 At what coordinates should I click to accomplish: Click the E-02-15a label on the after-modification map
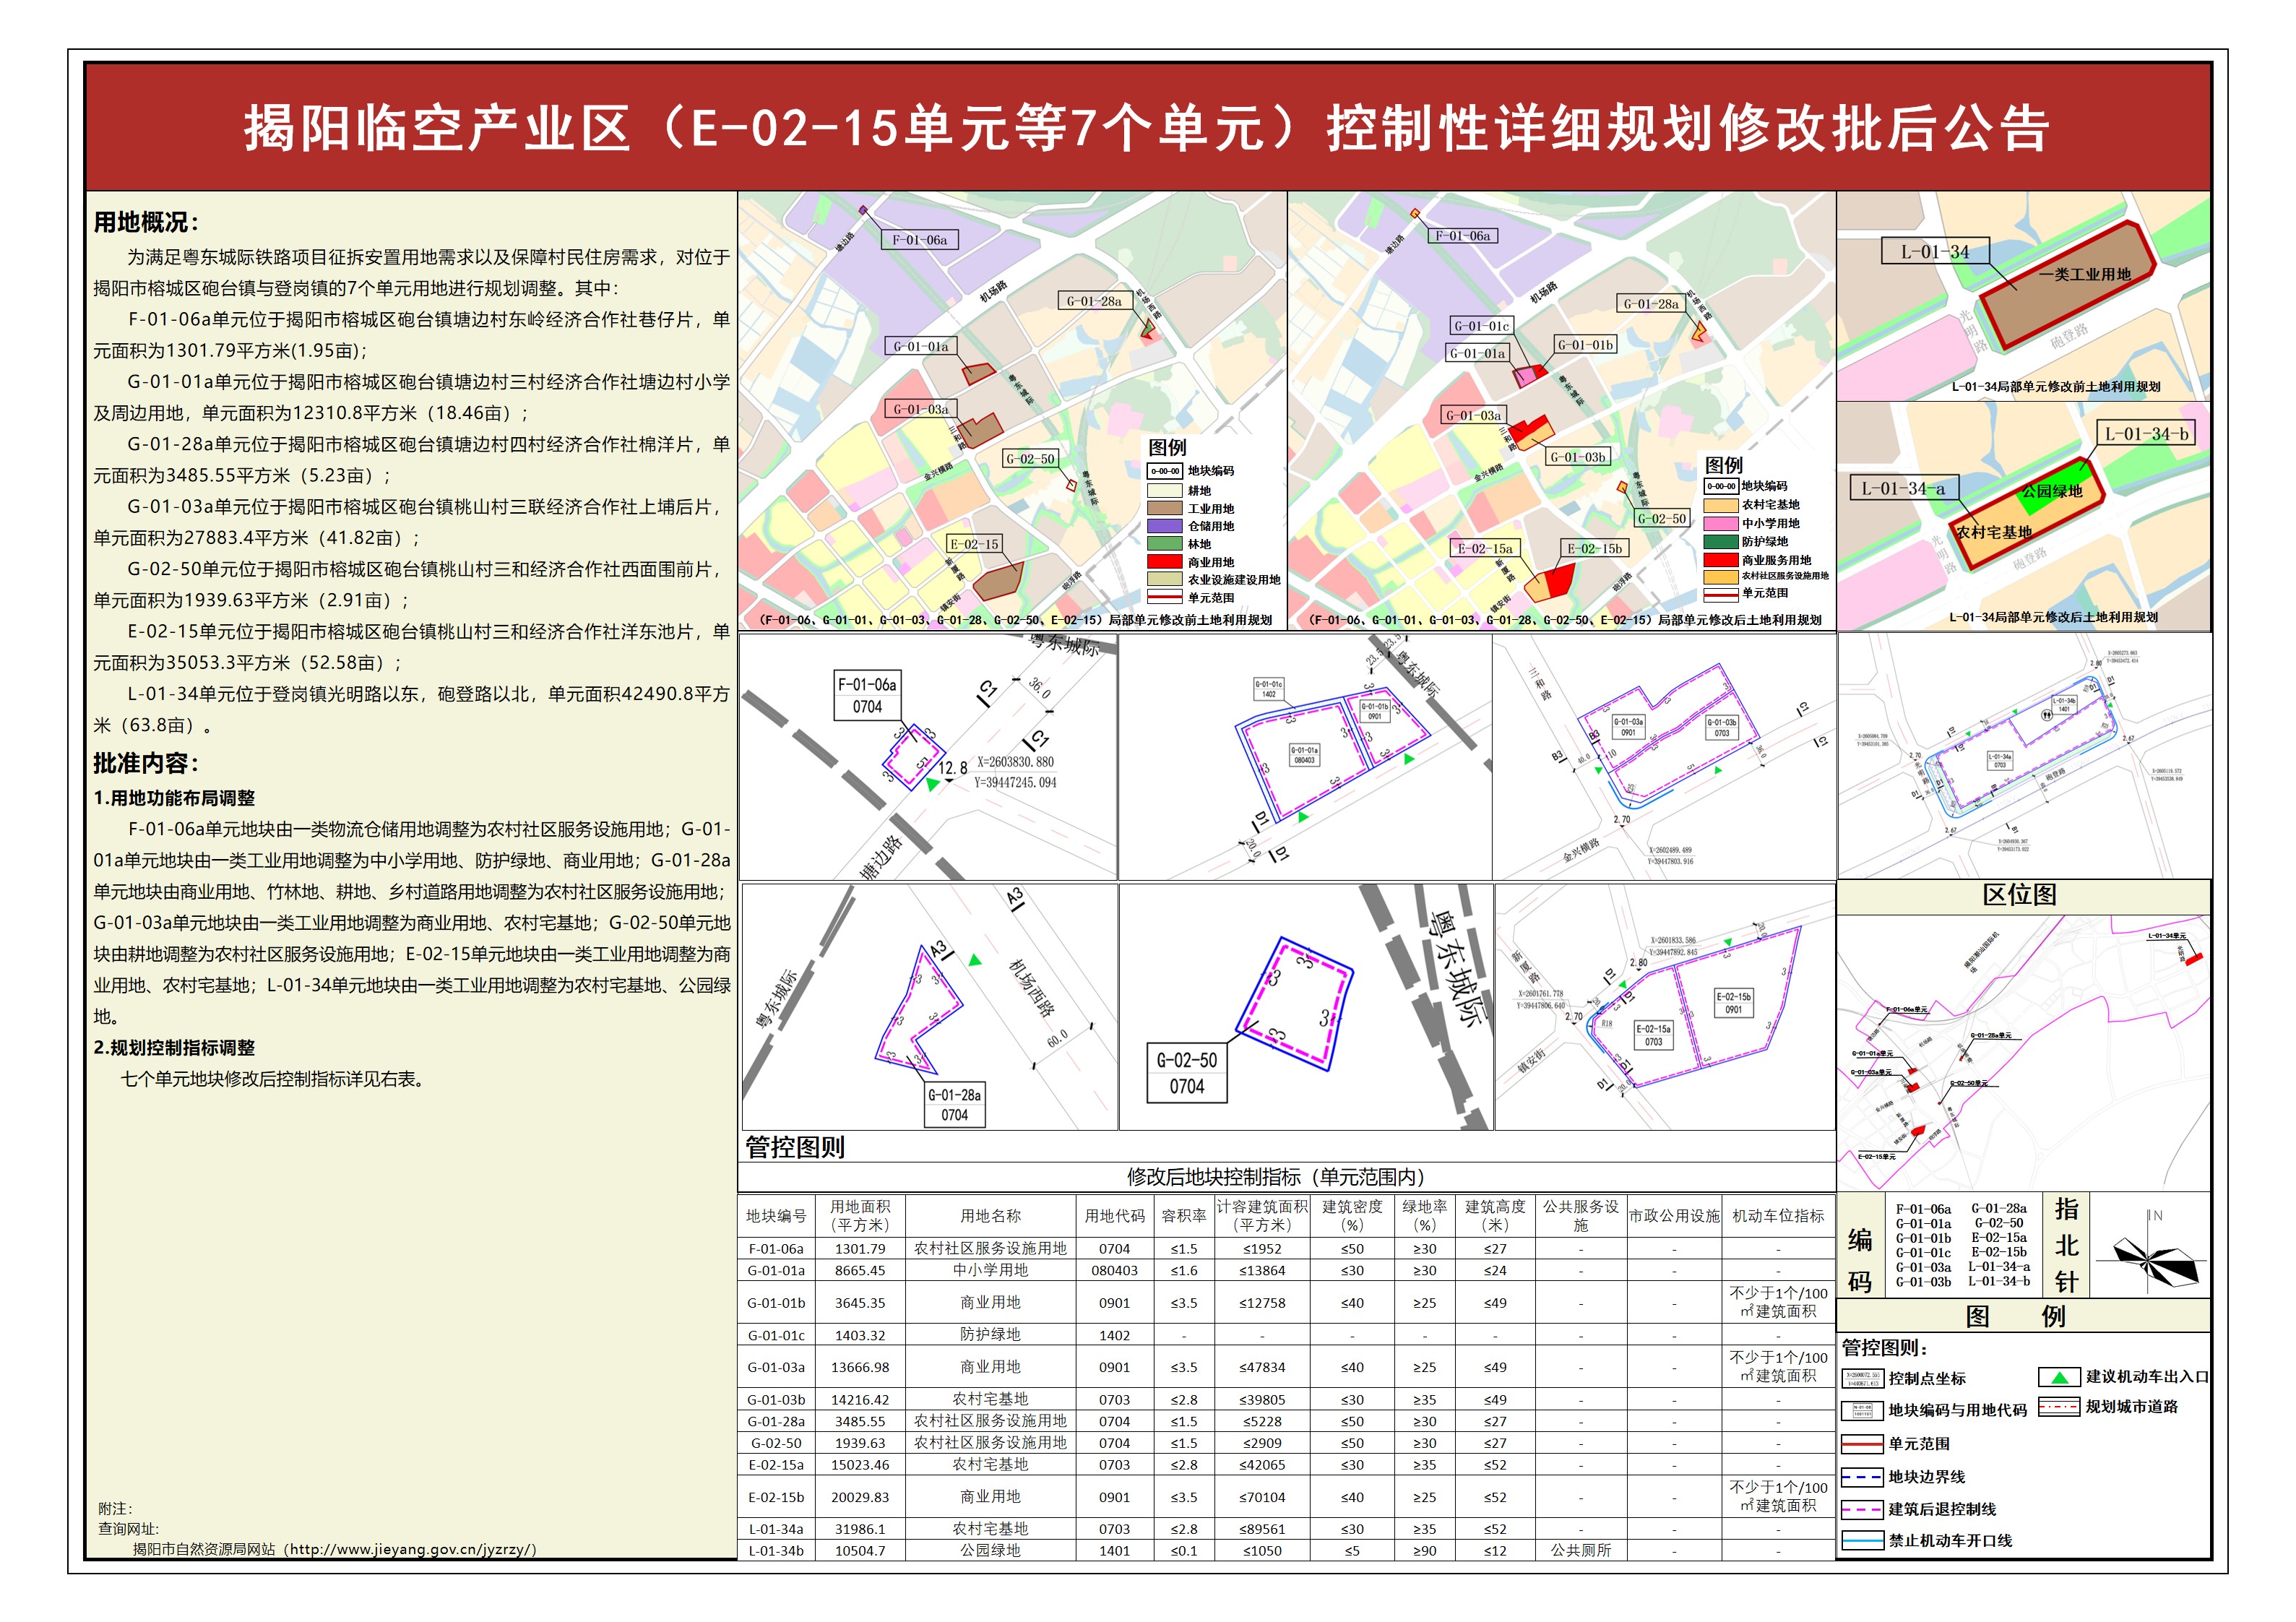[1485, 549]
